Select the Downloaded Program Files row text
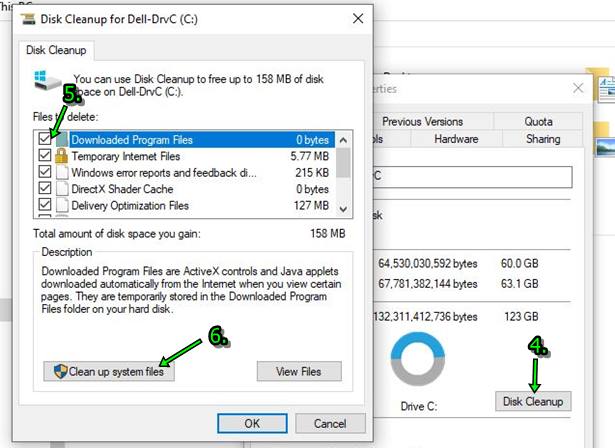The image size is (615, 448). (x=132, y=140)
